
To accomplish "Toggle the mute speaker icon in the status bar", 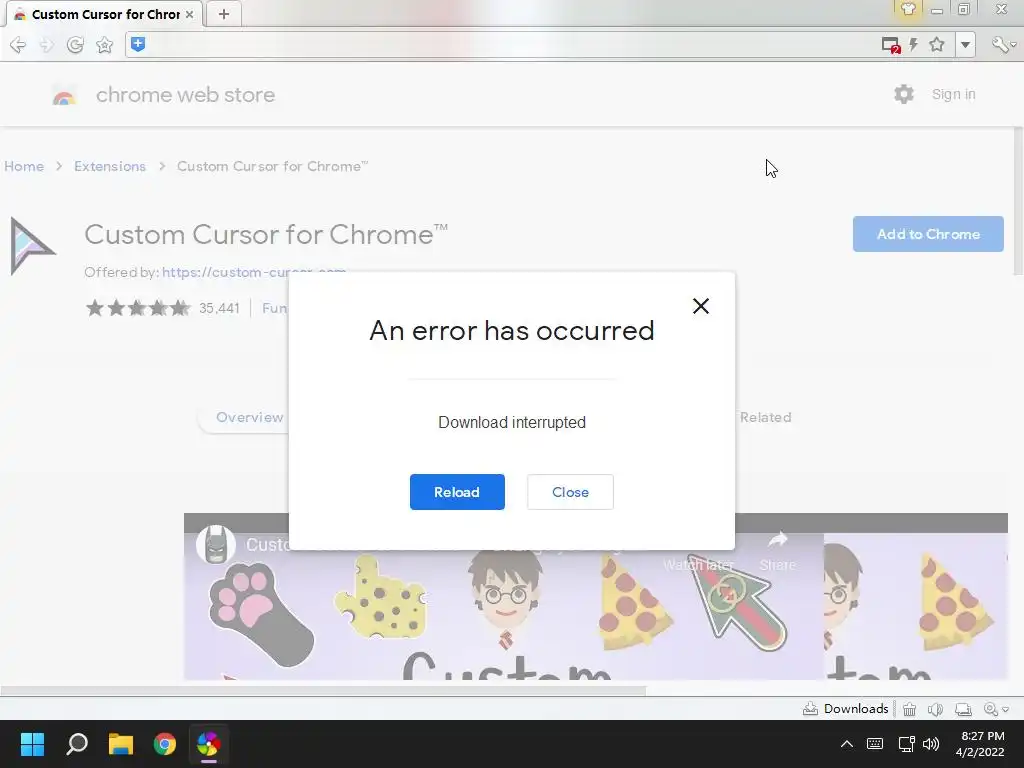I will [935, 709].
